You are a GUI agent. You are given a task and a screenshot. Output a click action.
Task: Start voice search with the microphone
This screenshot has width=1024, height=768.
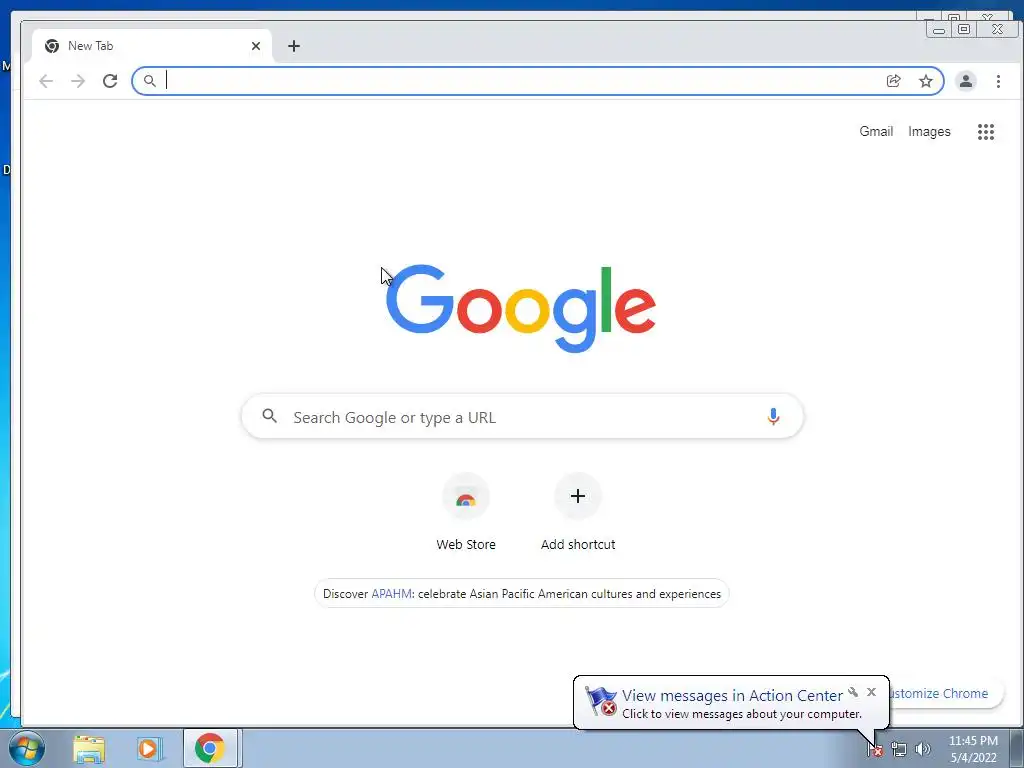point(773,417)
